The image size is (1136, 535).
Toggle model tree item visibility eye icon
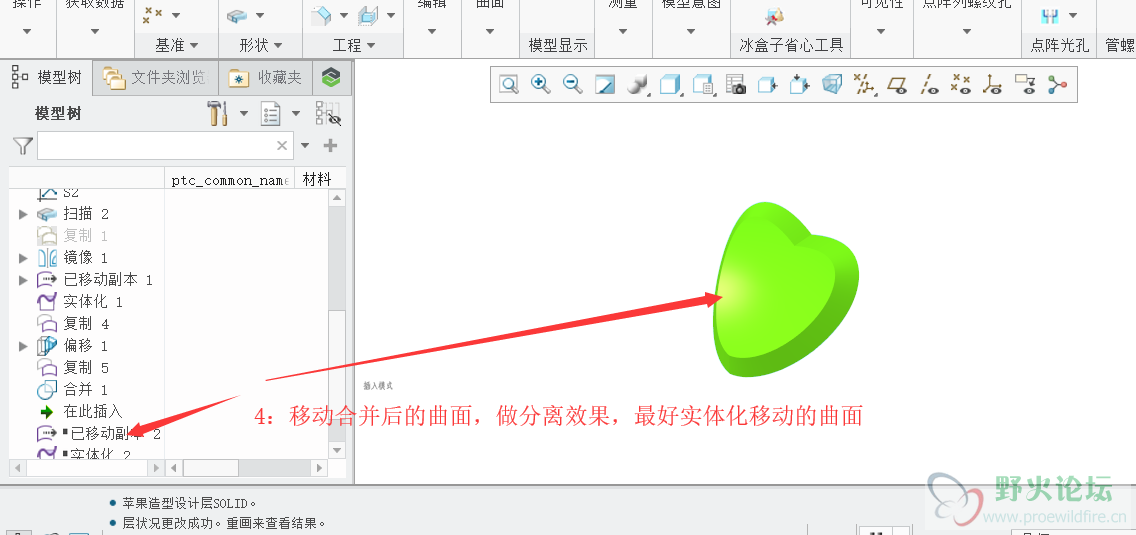(x=327, y=115)
